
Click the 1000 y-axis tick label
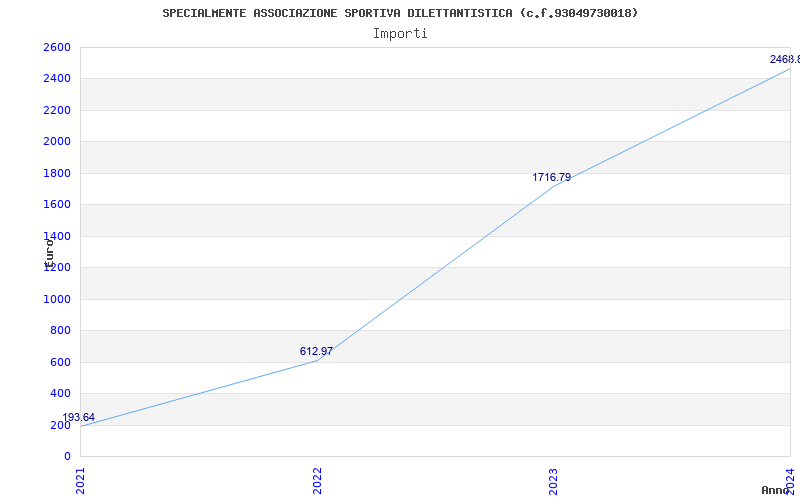57,299
